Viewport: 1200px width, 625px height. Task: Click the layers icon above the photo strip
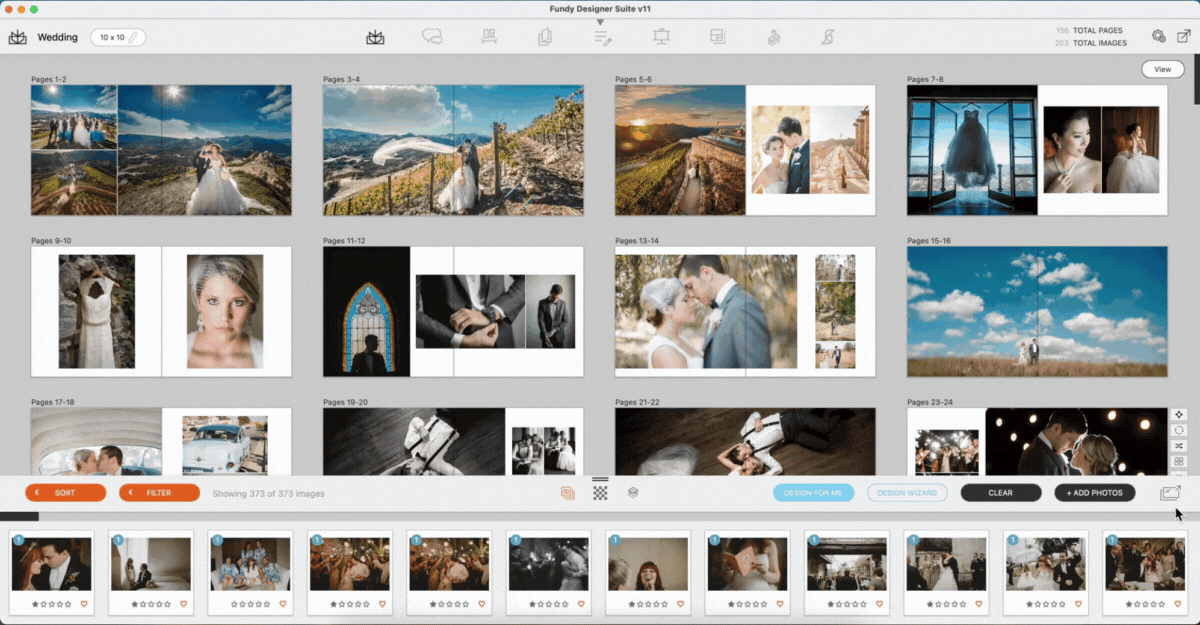tap(633, 492)
